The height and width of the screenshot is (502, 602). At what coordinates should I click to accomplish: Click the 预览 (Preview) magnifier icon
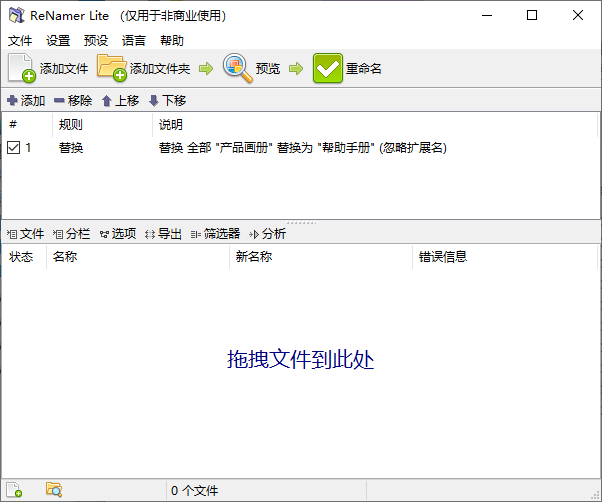(x=238, y=68)
